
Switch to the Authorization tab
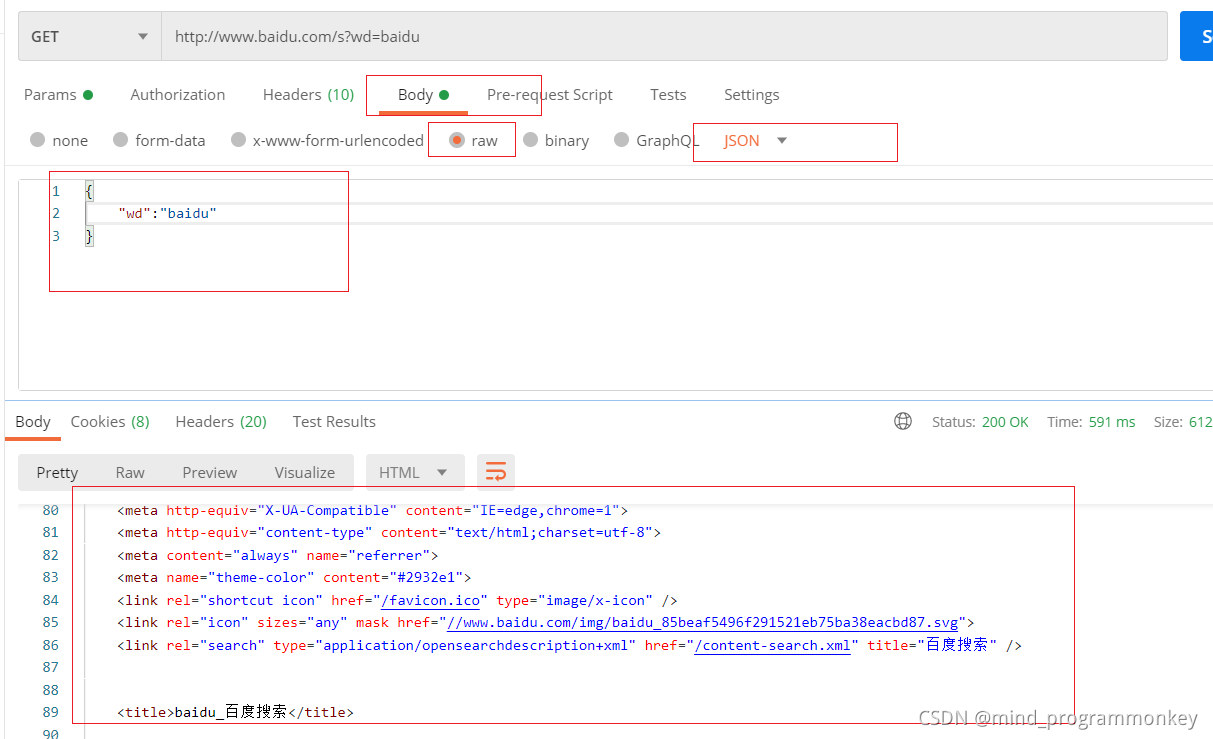[x=178, y=95]
